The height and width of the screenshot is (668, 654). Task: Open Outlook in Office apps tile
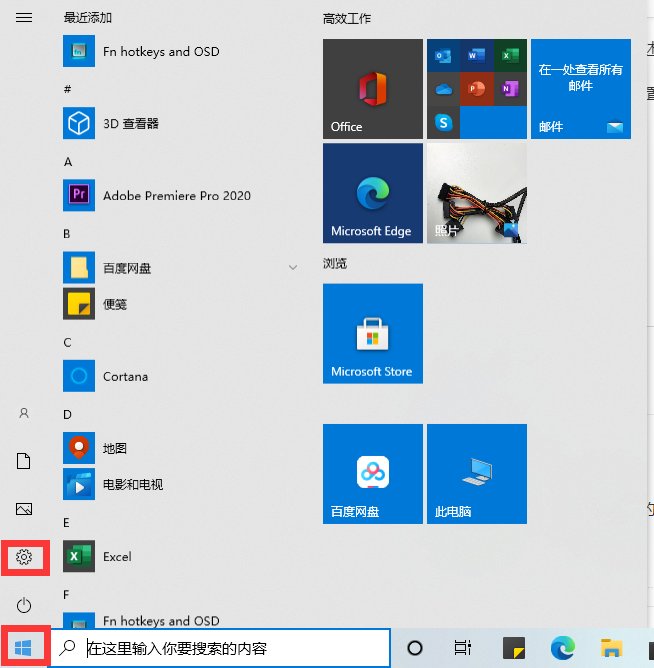pyautogui.click(x=444, y=55)
